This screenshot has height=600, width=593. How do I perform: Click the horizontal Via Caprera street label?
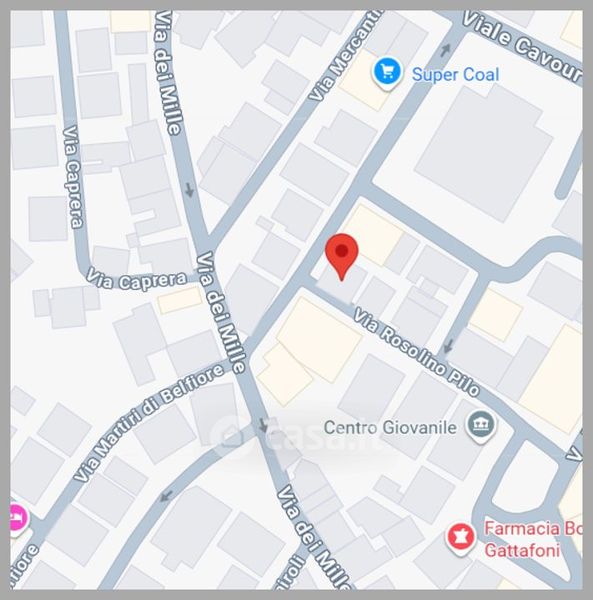click(x=136, y=280)
